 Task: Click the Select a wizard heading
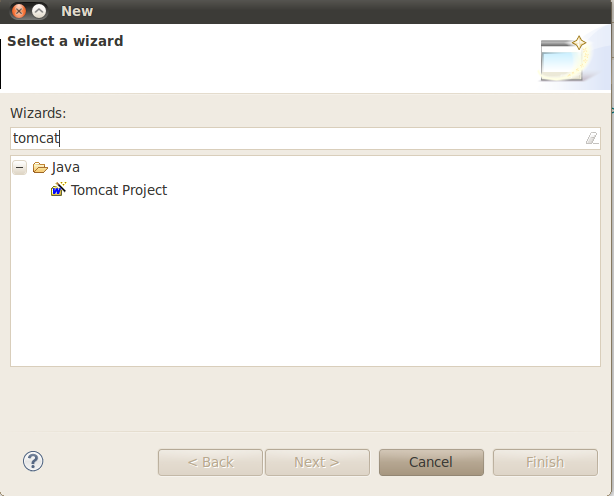tap(65, 41)
